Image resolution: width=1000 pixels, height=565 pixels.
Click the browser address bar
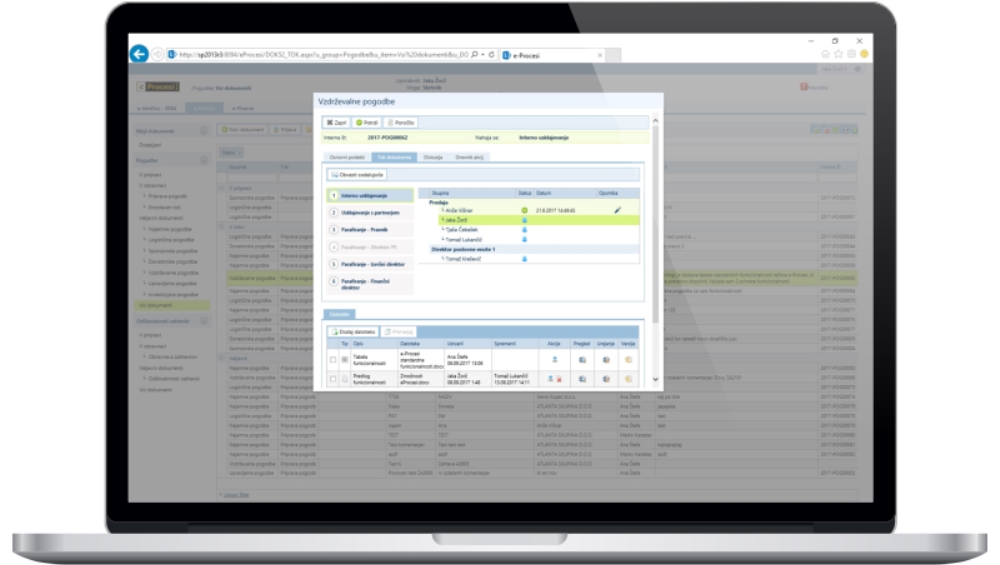pos(320,55)
